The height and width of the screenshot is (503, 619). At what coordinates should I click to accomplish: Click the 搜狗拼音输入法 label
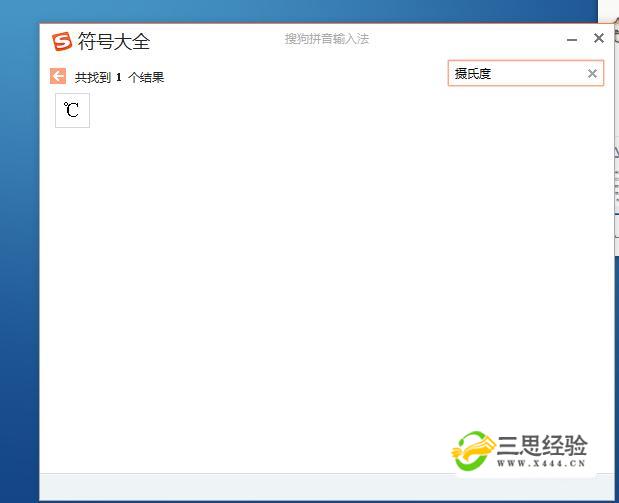pos(327,39)
